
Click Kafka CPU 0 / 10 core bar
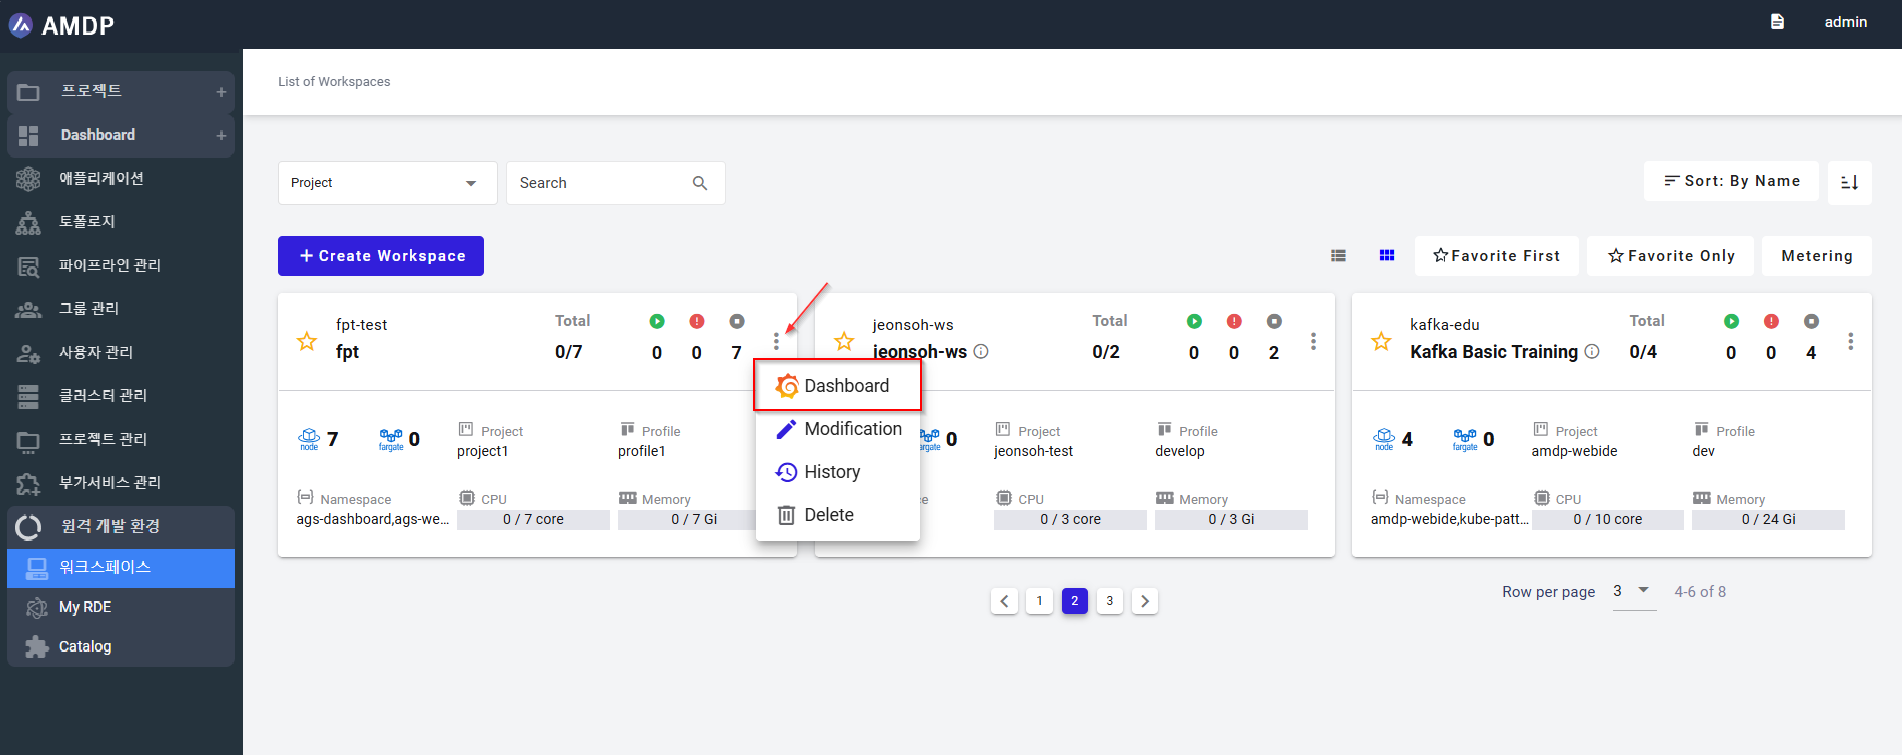[1607, 520]
